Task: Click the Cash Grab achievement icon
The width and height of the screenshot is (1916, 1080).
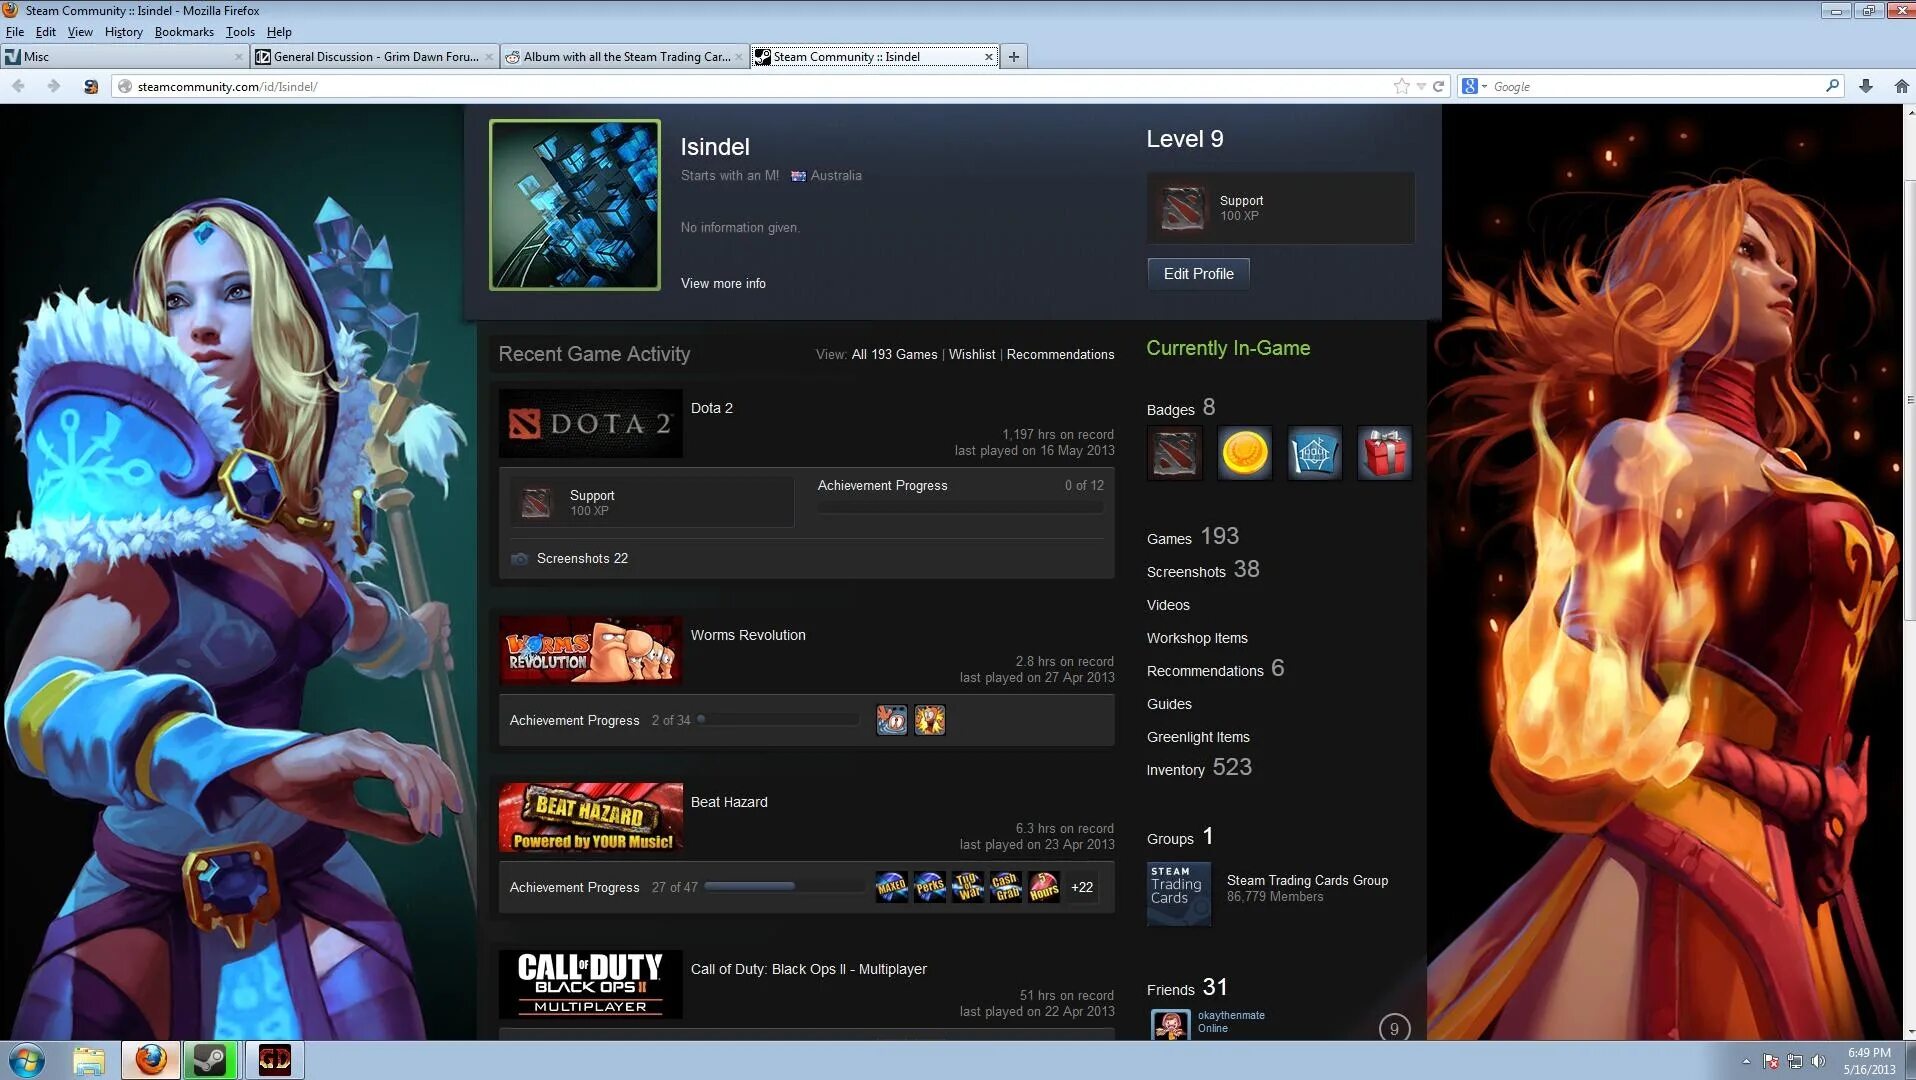Action: tap(1006, 887)
